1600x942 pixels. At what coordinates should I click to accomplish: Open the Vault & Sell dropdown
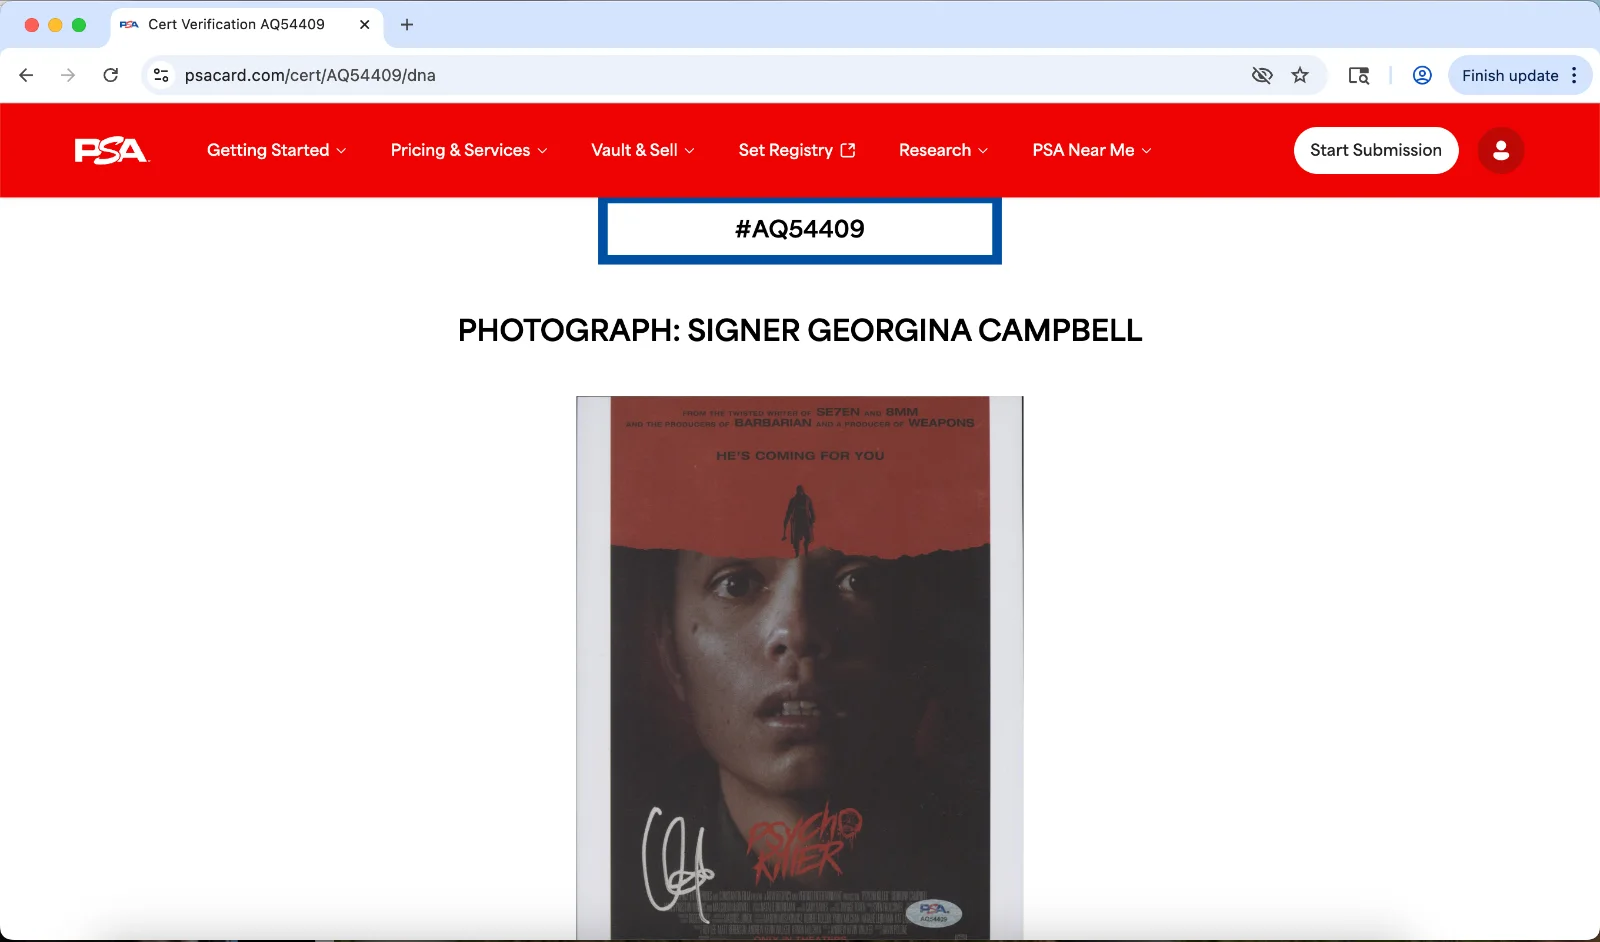pyautogui.click(x=642, y=150)
